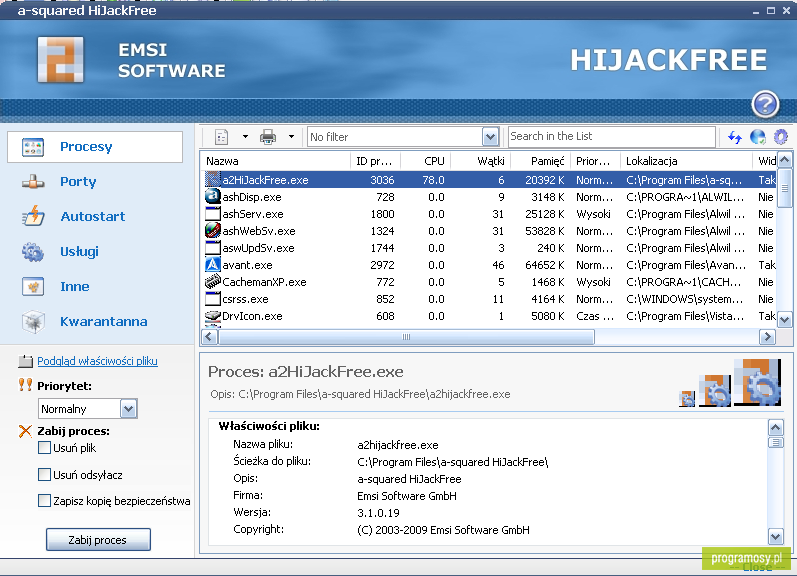Select the ashServ.exe process row
797x576 pixels.
(489, 214)
